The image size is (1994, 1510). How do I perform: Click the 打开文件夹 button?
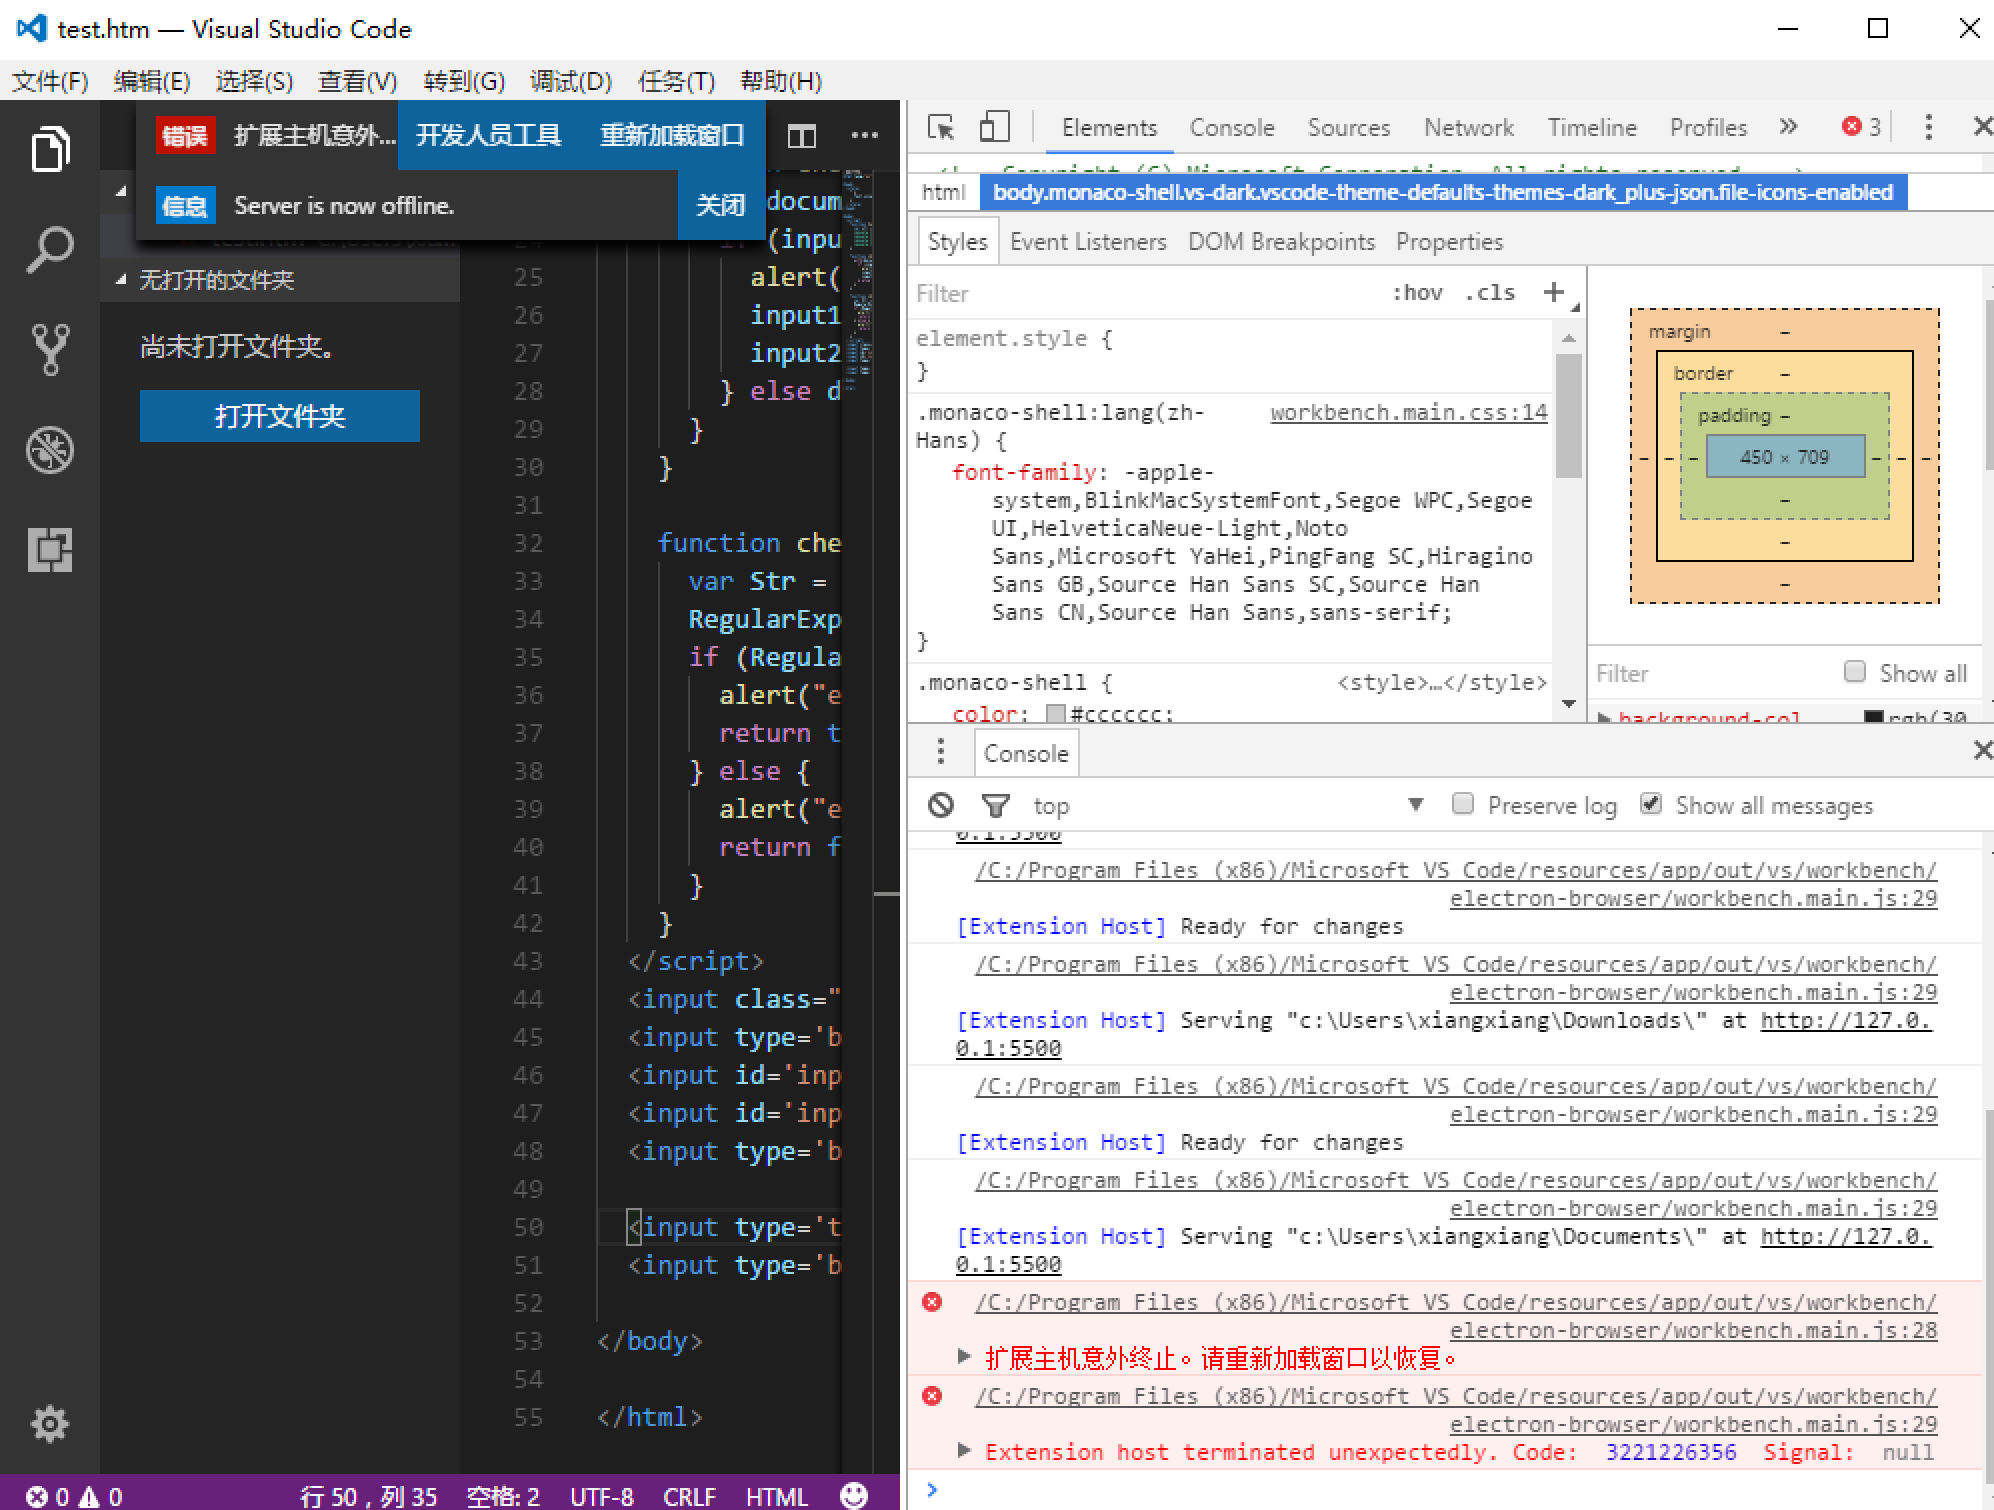[x=279, y=416]
